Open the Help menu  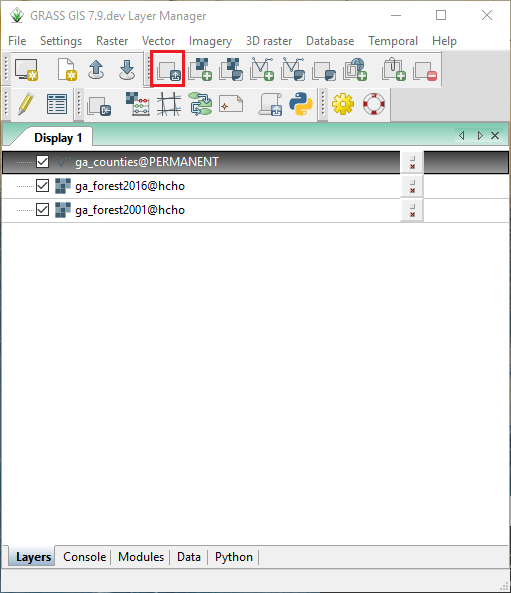pyautogui.click(x=444, y=41)
